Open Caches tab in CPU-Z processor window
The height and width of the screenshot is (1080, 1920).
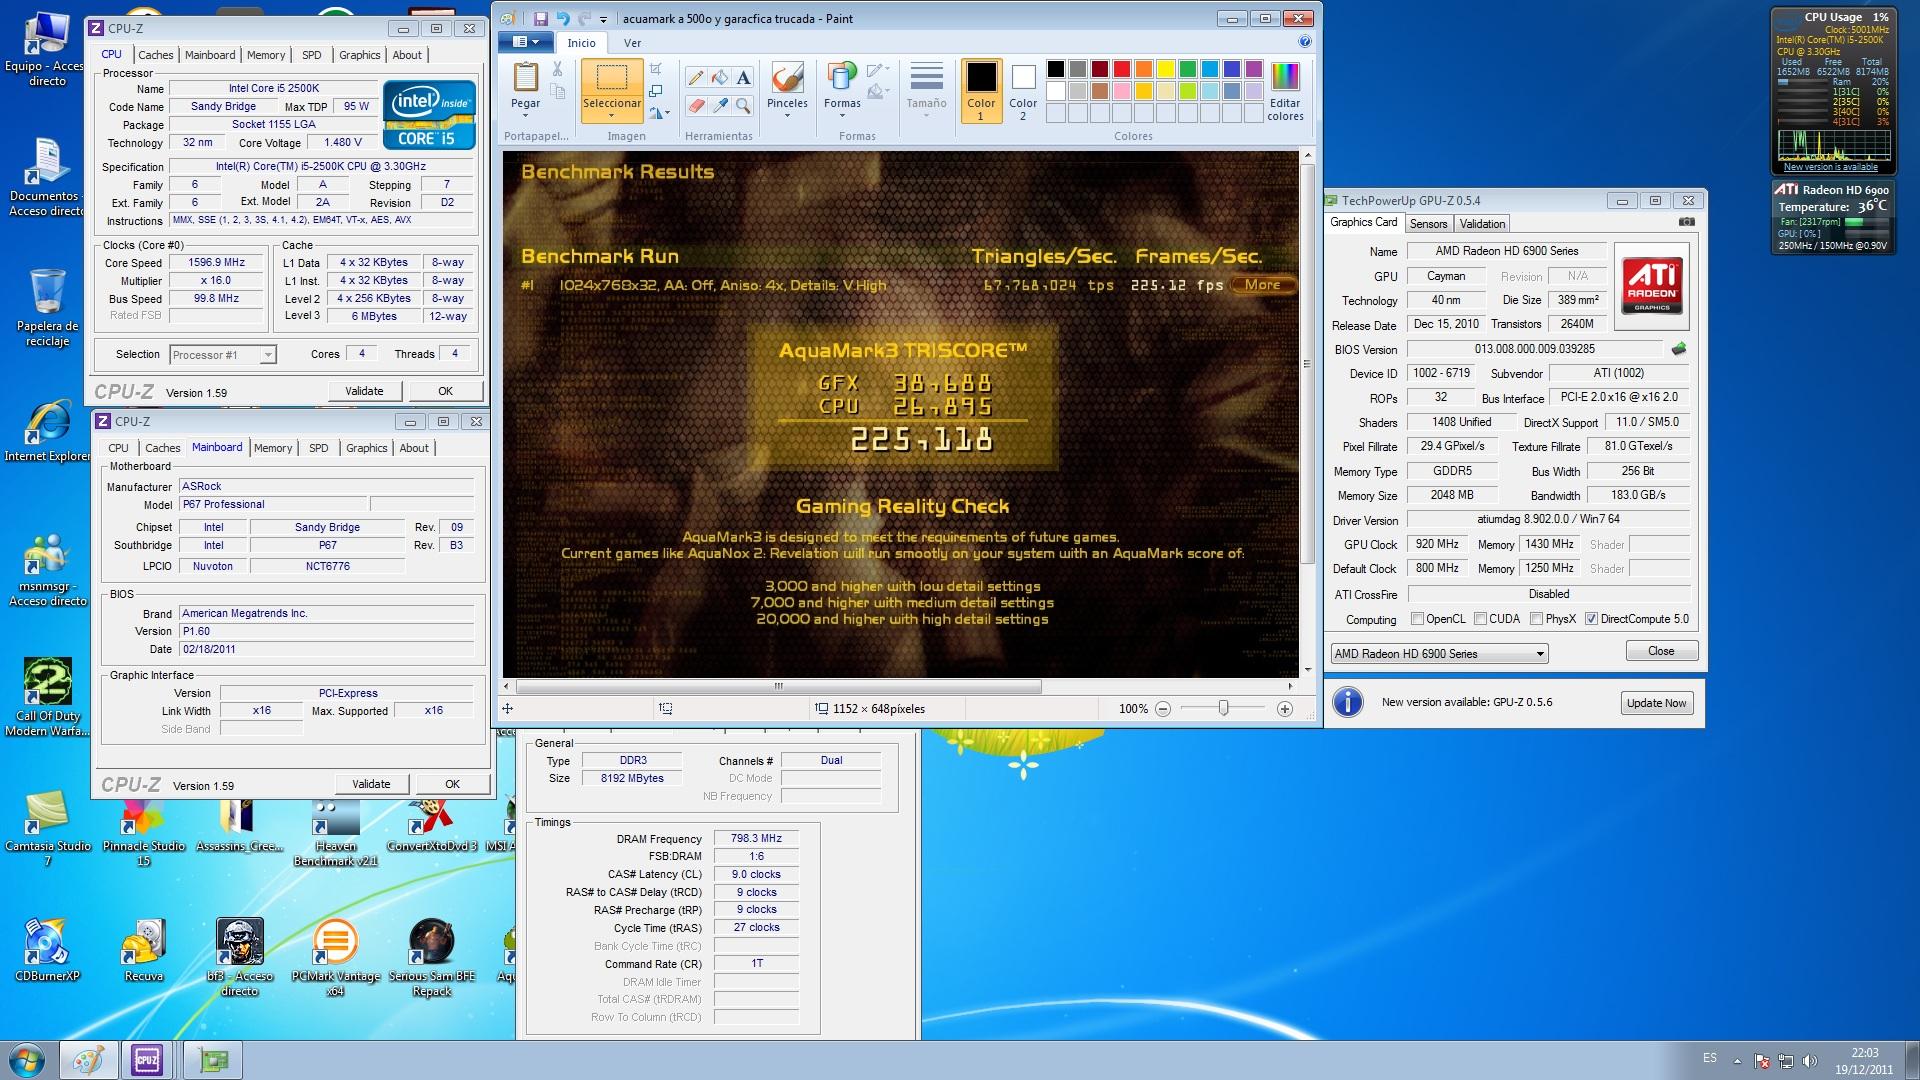pos(155,55)
